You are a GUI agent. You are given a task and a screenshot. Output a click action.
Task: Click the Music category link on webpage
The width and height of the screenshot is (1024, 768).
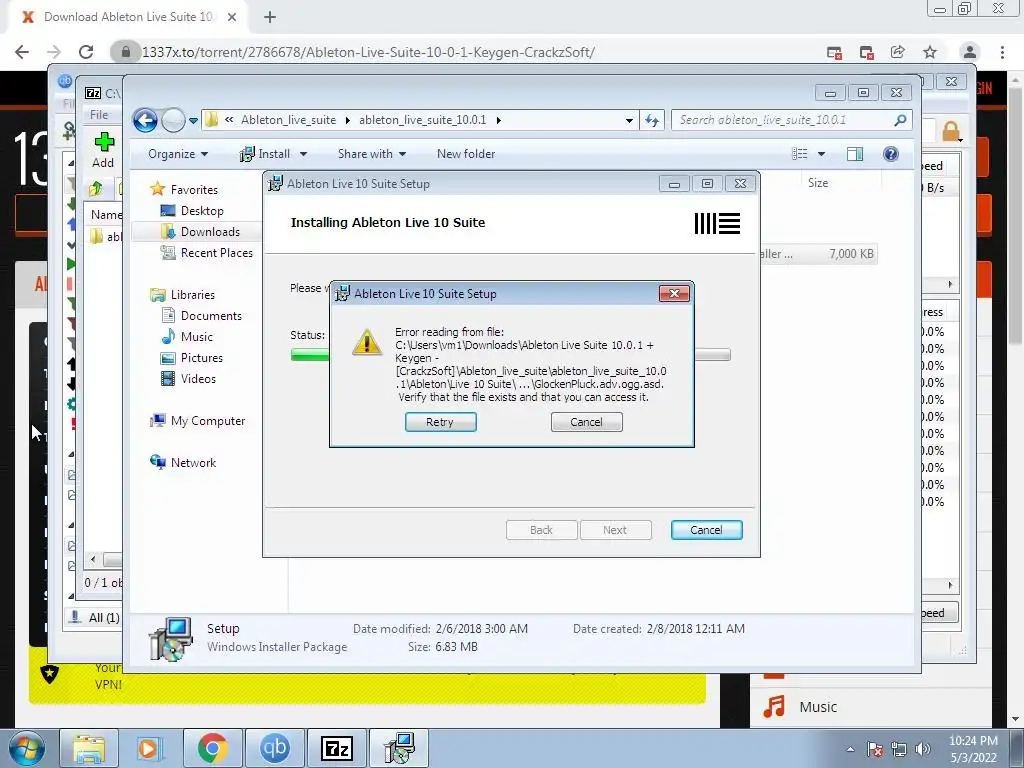click(818, 707)
